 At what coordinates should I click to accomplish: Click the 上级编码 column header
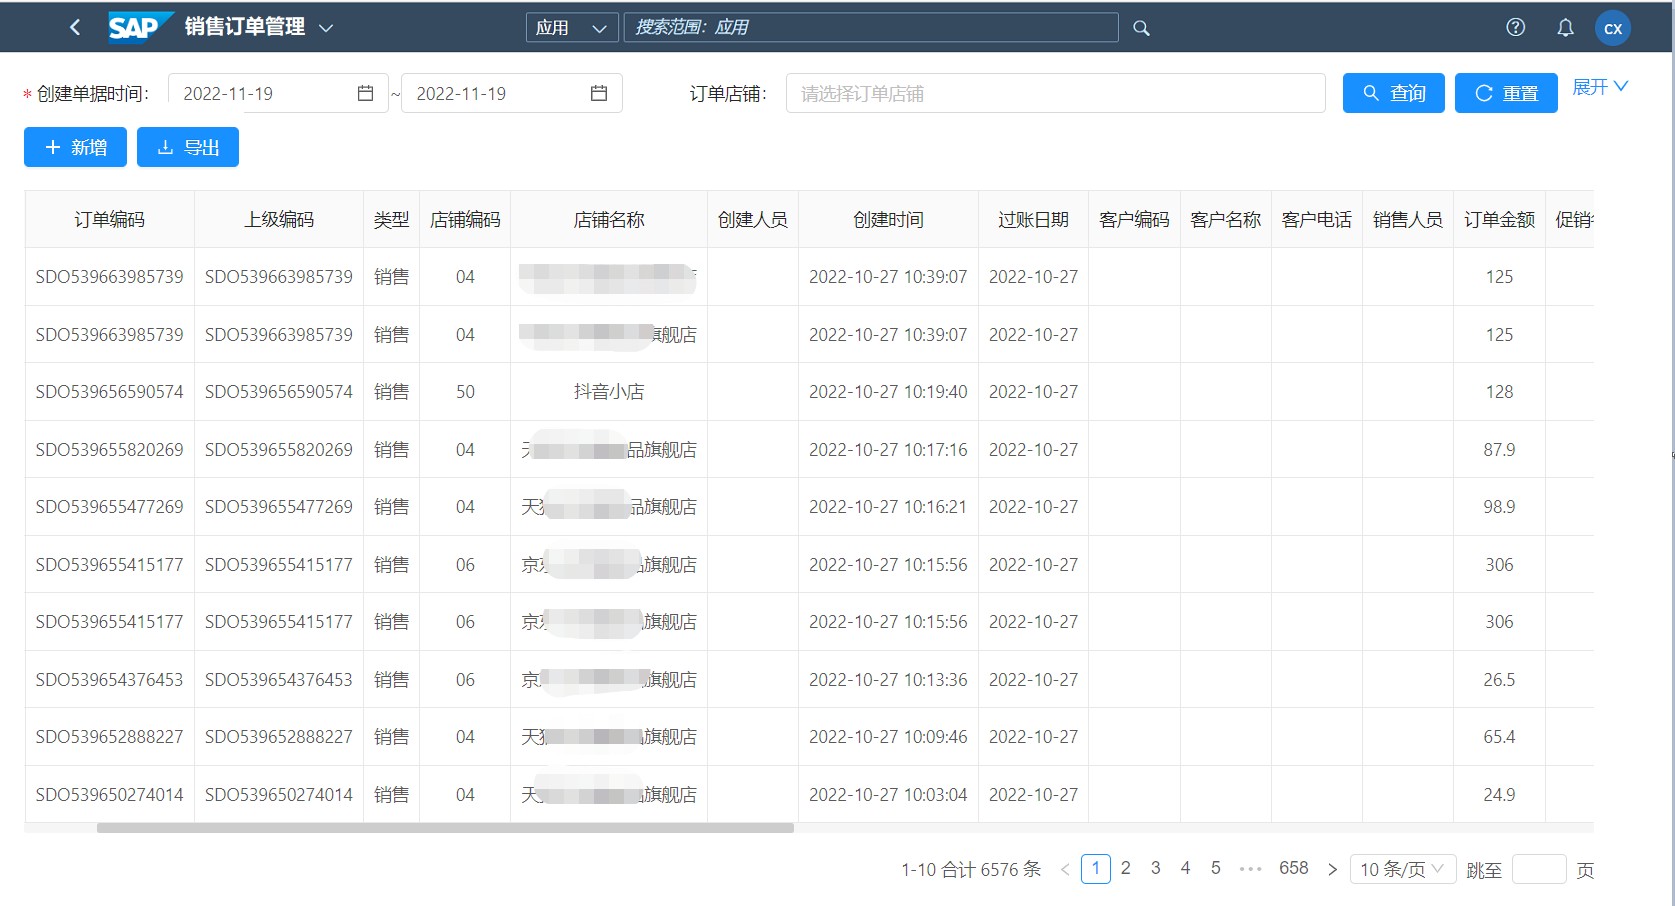tap(279, 219)
